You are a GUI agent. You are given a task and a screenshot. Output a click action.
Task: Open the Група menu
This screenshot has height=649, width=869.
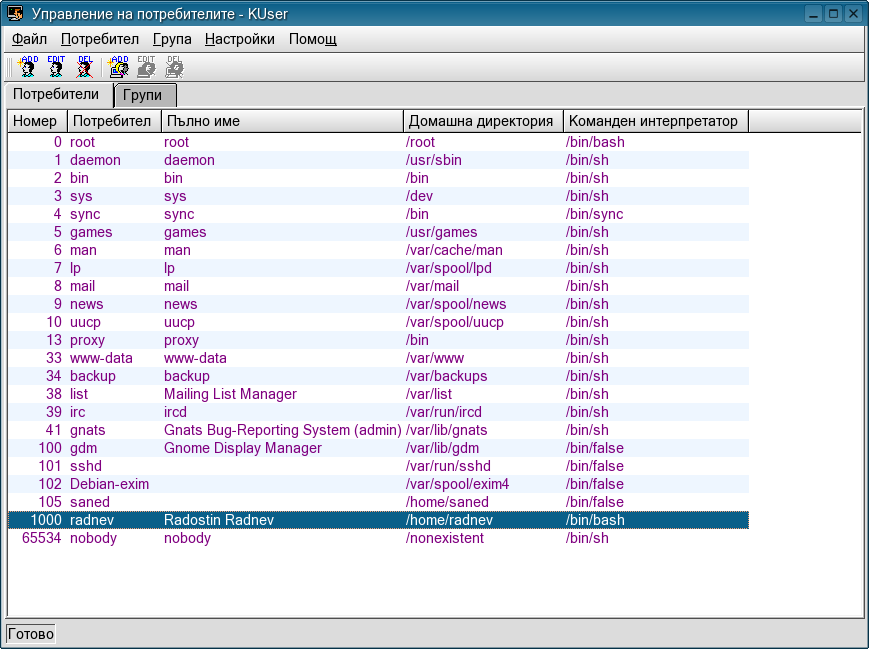tap(172, 40)
